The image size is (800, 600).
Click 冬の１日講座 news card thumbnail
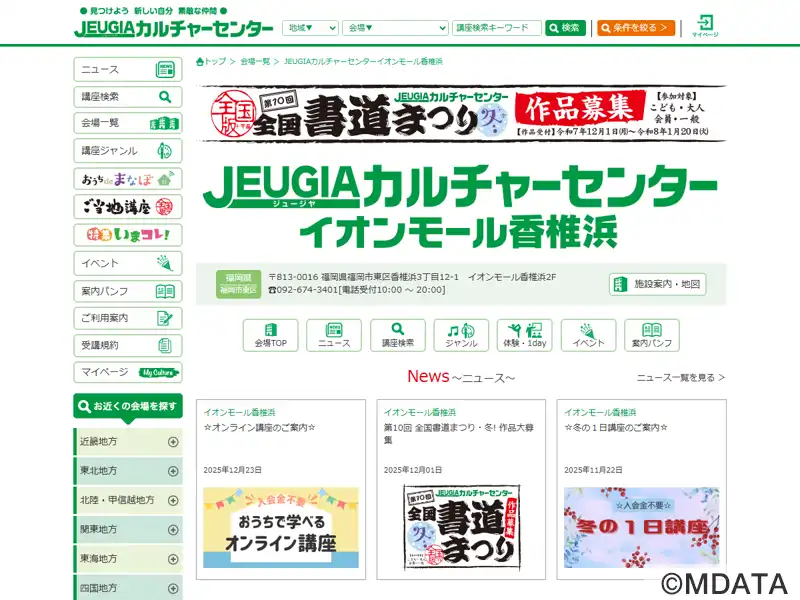[641, 528]
